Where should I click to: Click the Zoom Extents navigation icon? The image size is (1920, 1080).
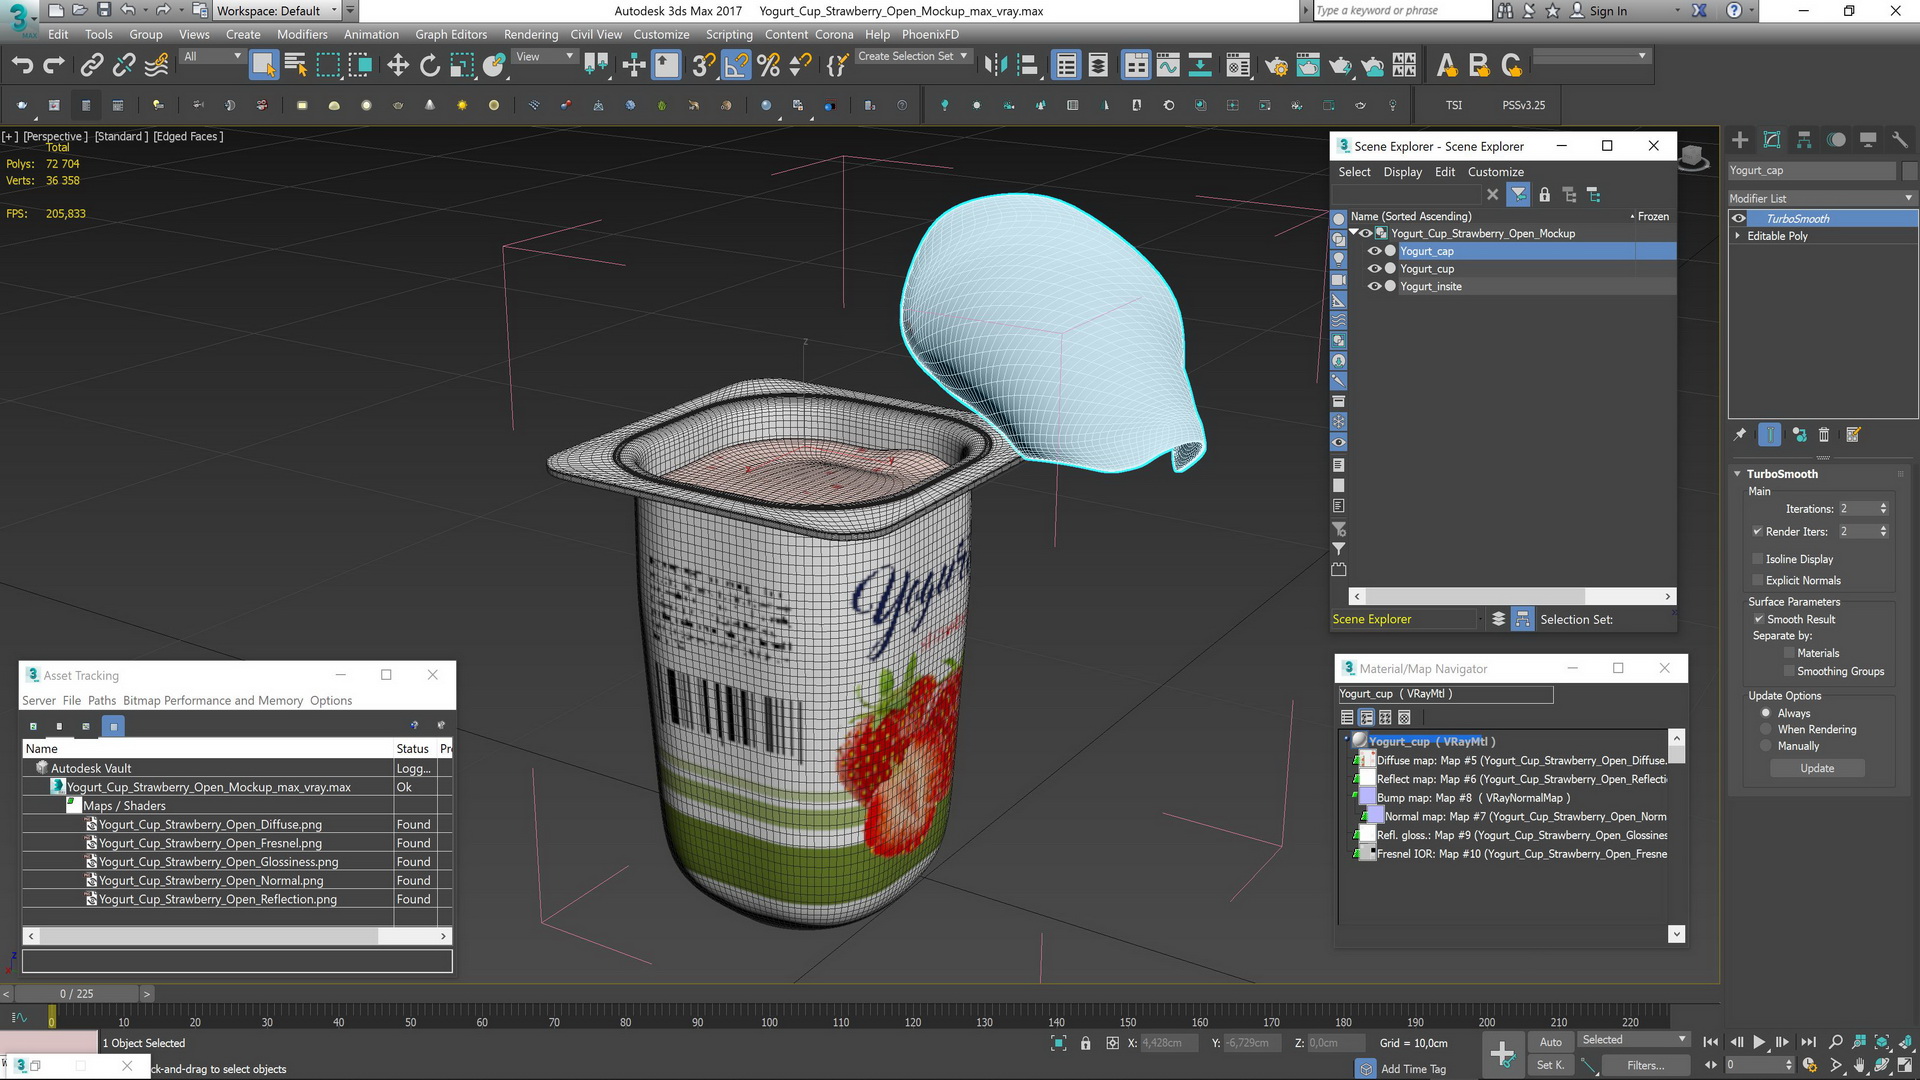[1882, 1042]
